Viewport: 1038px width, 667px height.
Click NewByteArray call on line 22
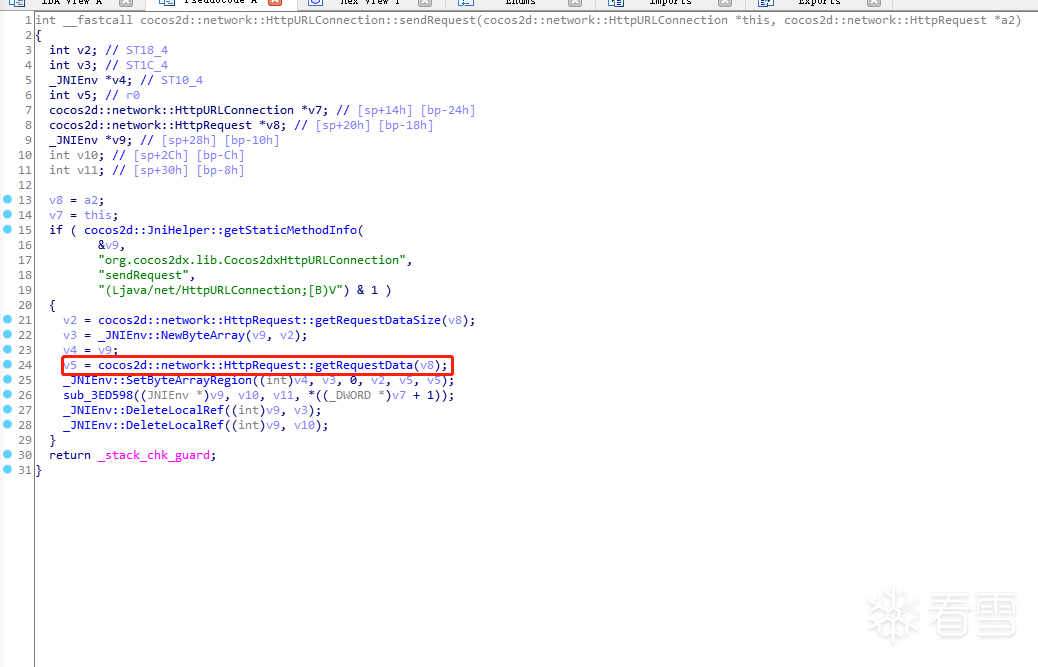tap(203, 335)
